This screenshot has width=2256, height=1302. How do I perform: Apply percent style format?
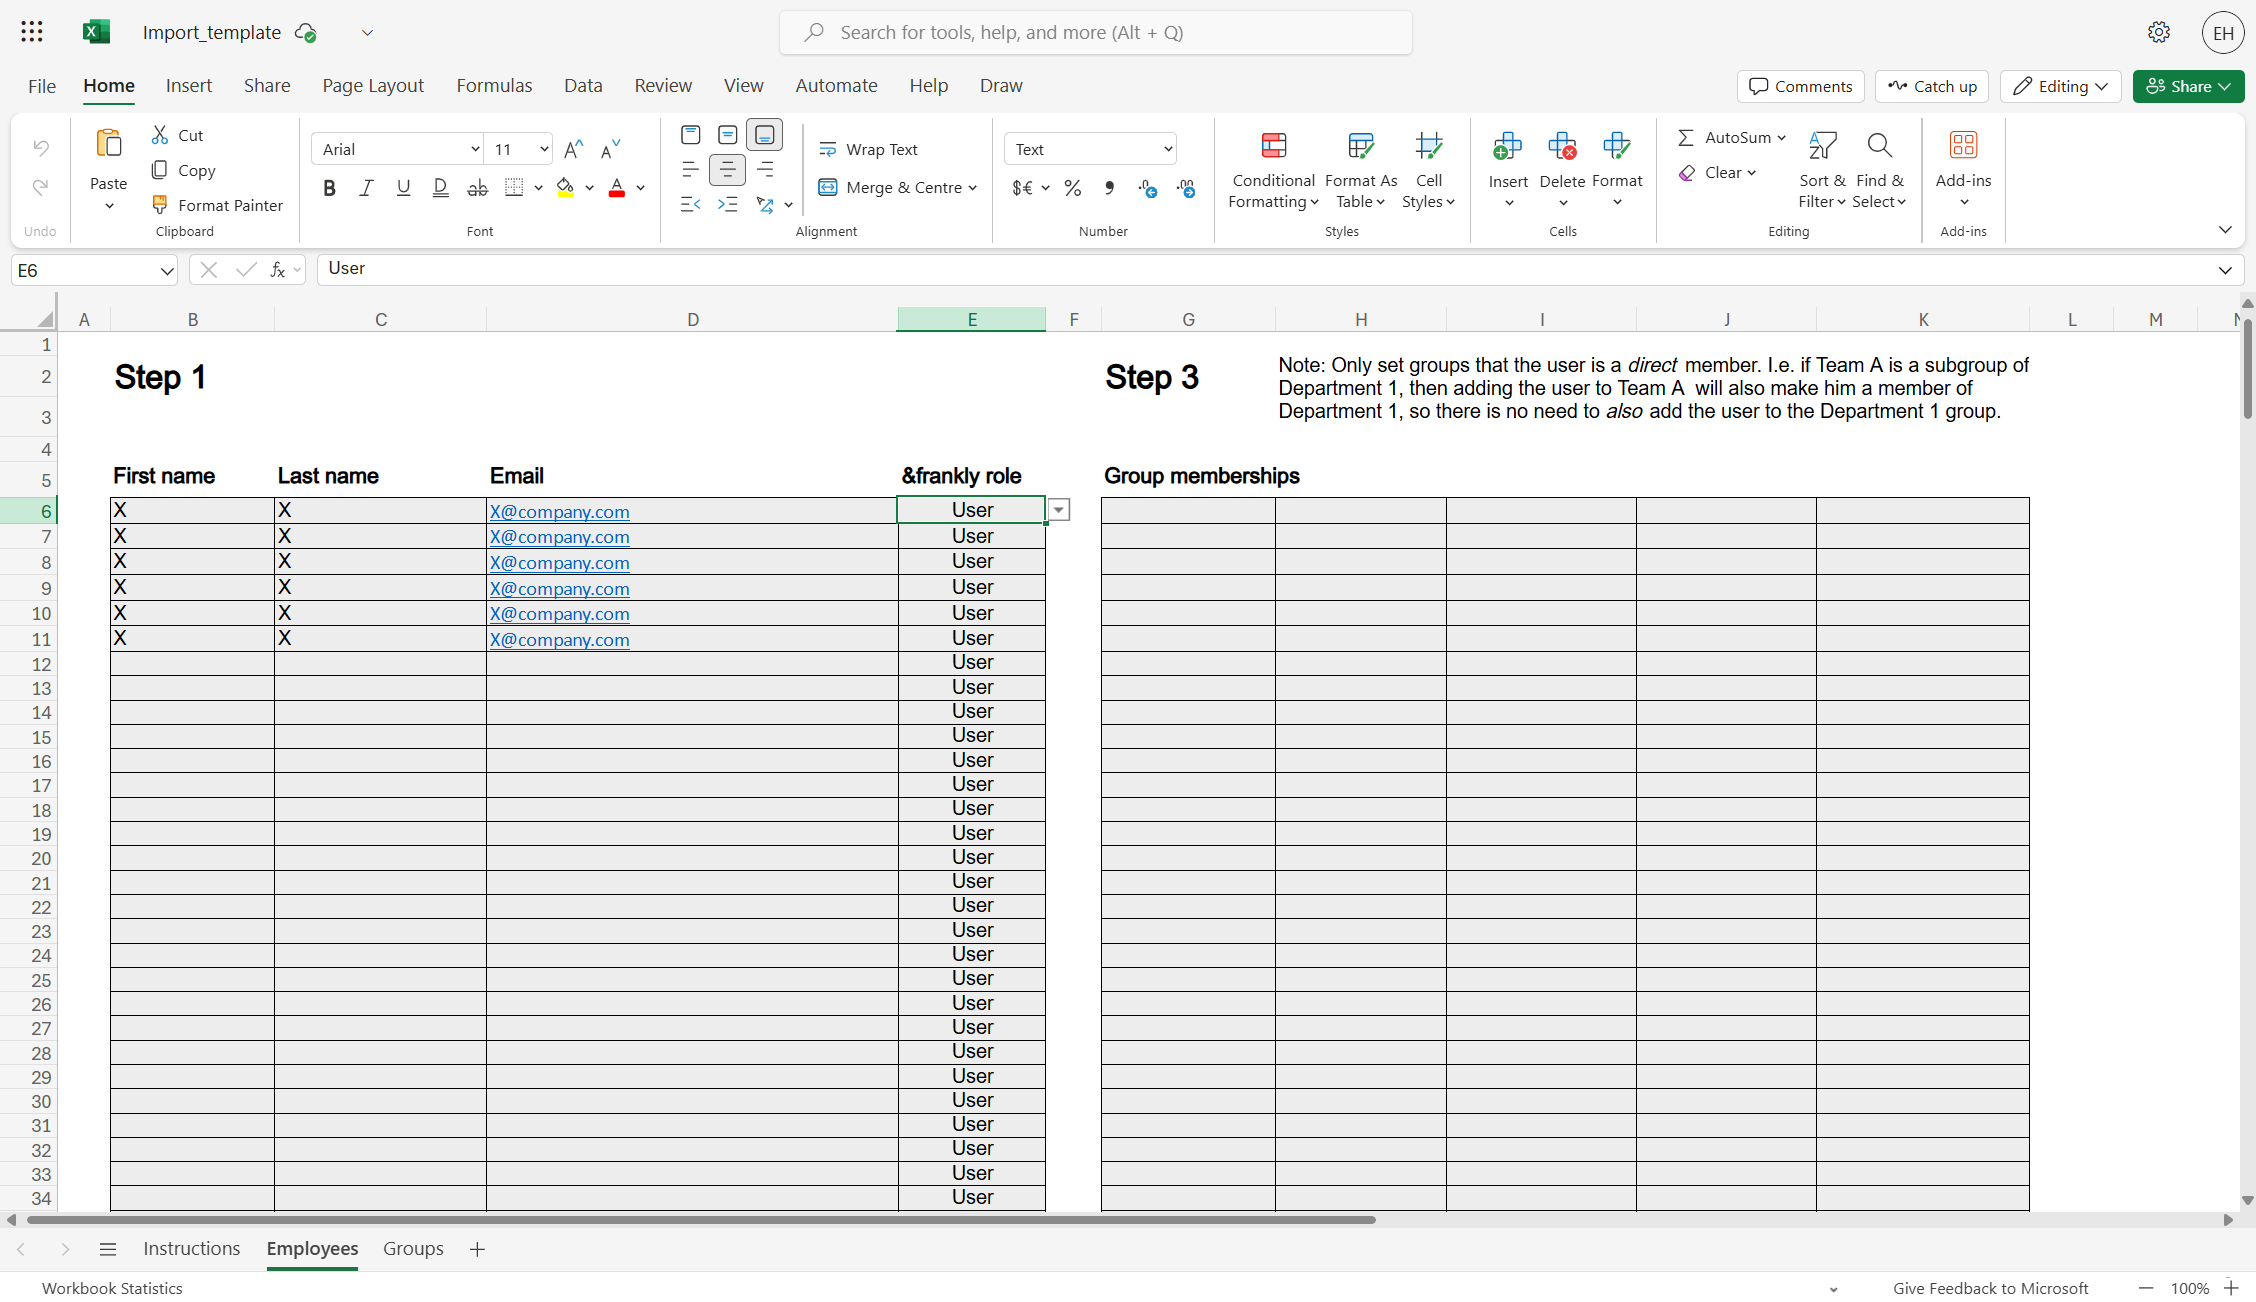pos(1073,188)
